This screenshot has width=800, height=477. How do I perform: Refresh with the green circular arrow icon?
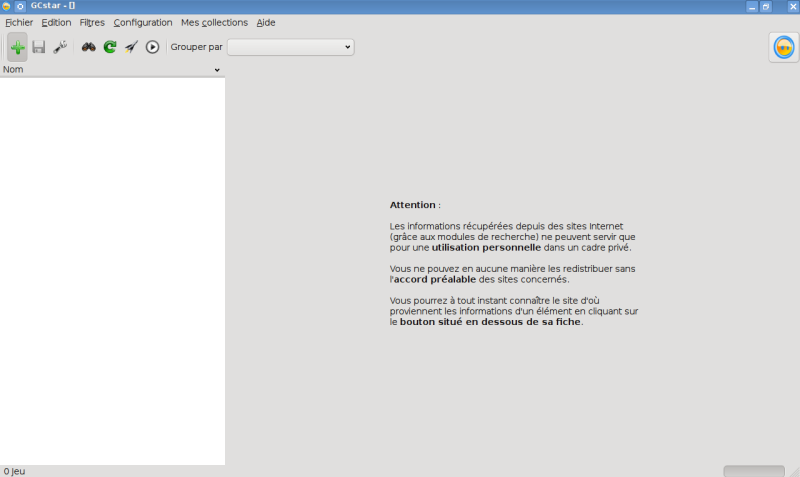point(110,47)
